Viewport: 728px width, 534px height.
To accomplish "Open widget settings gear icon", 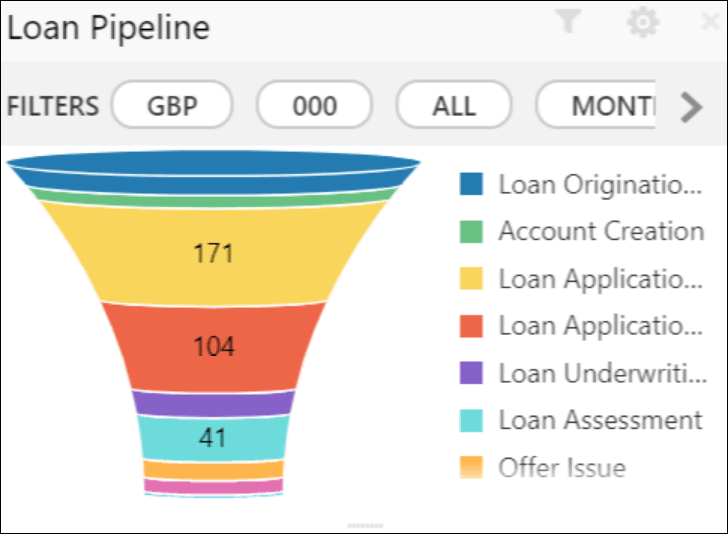I will [642, 23].
